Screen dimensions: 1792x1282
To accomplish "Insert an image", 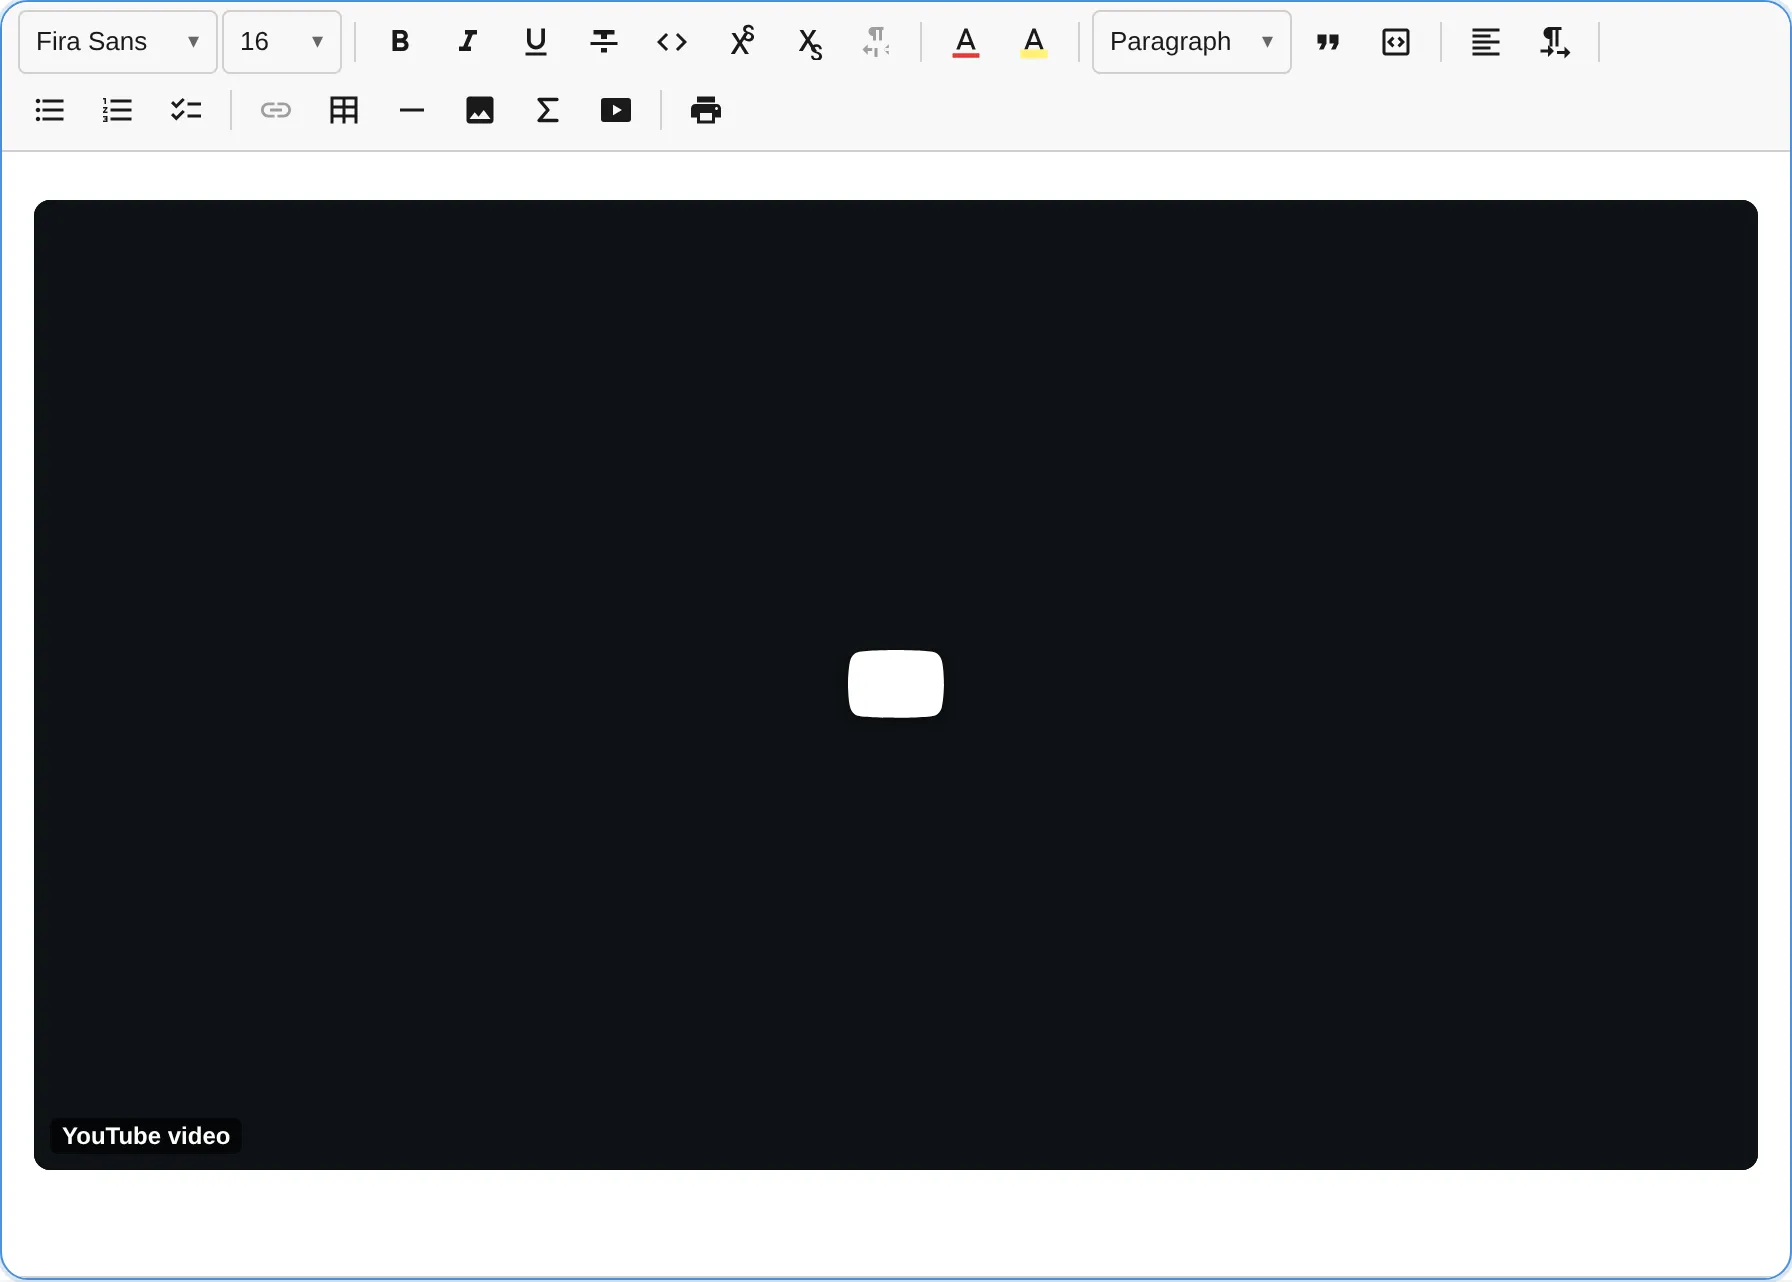I will tap(480, 110).
